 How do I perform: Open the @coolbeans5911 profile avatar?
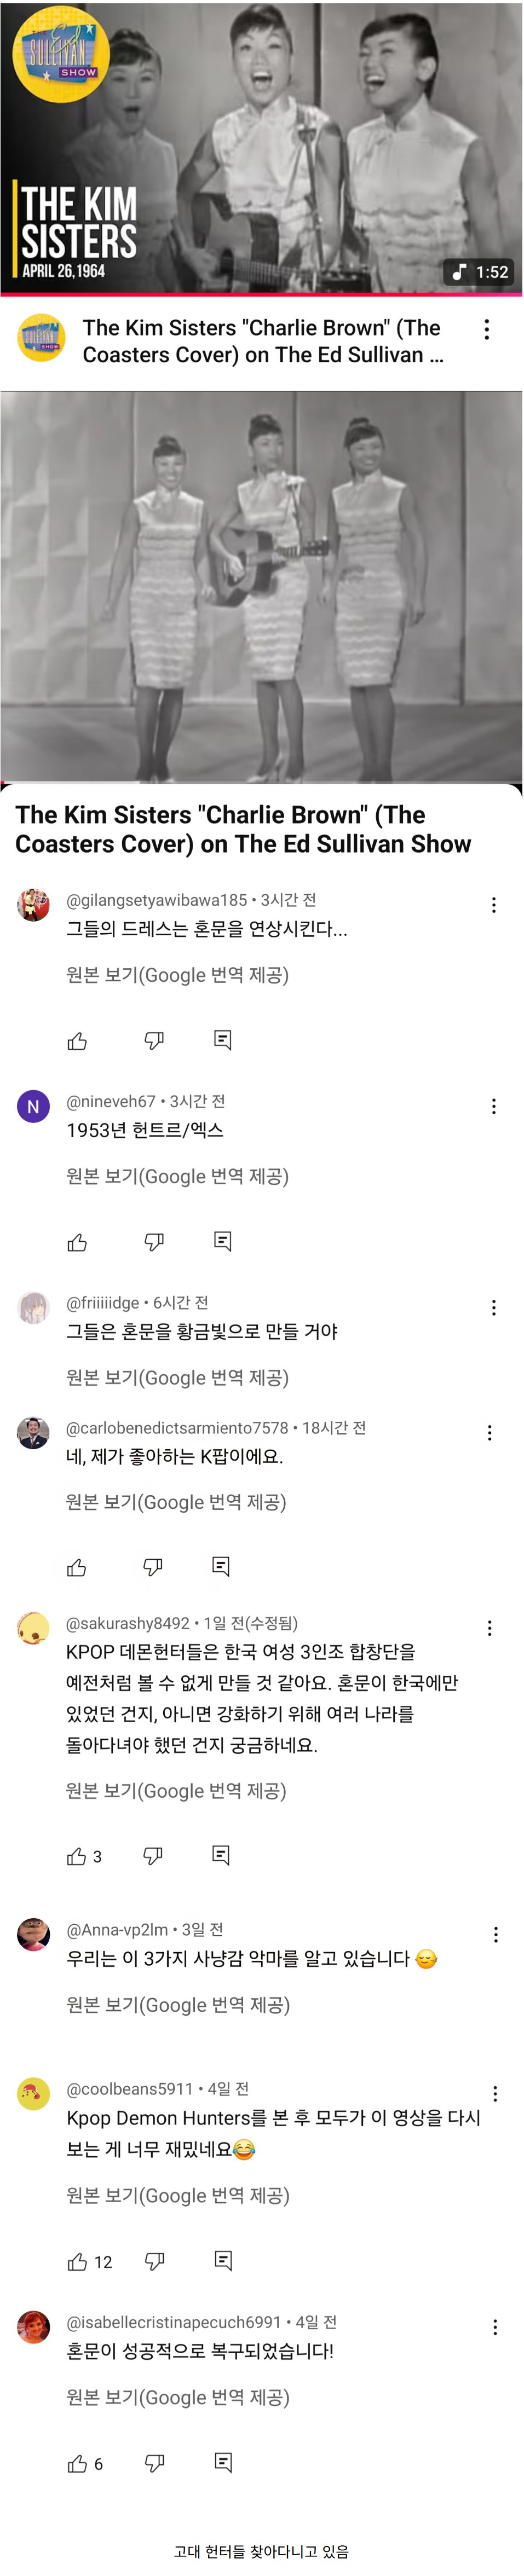click(34, 2093)
